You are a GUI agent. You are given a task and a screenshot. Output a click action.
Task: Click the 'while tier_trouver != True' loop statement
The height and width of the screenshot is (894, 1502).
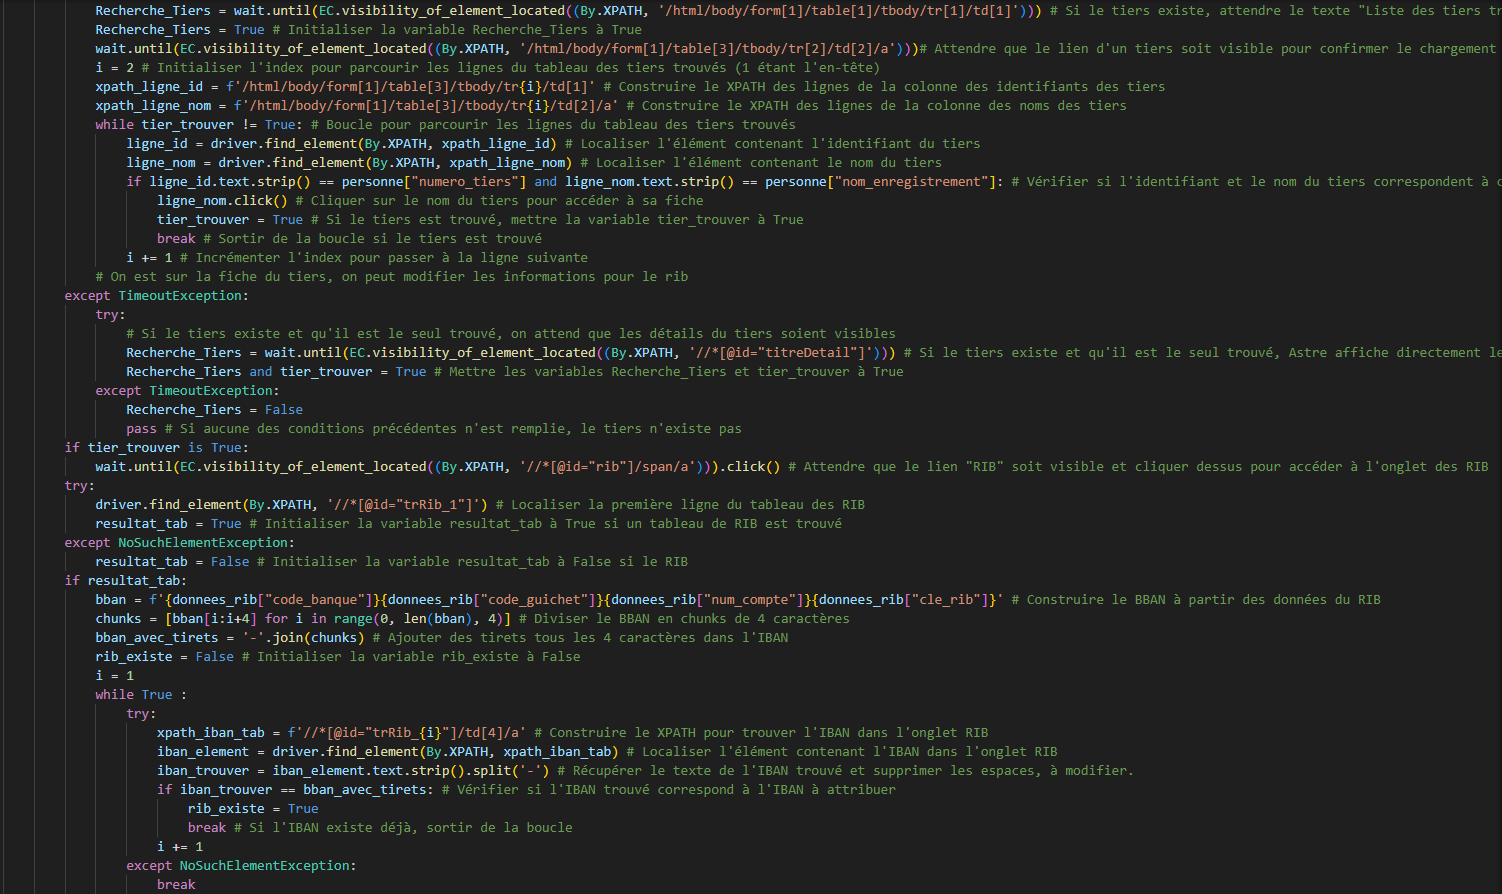(x=197, y=124)
